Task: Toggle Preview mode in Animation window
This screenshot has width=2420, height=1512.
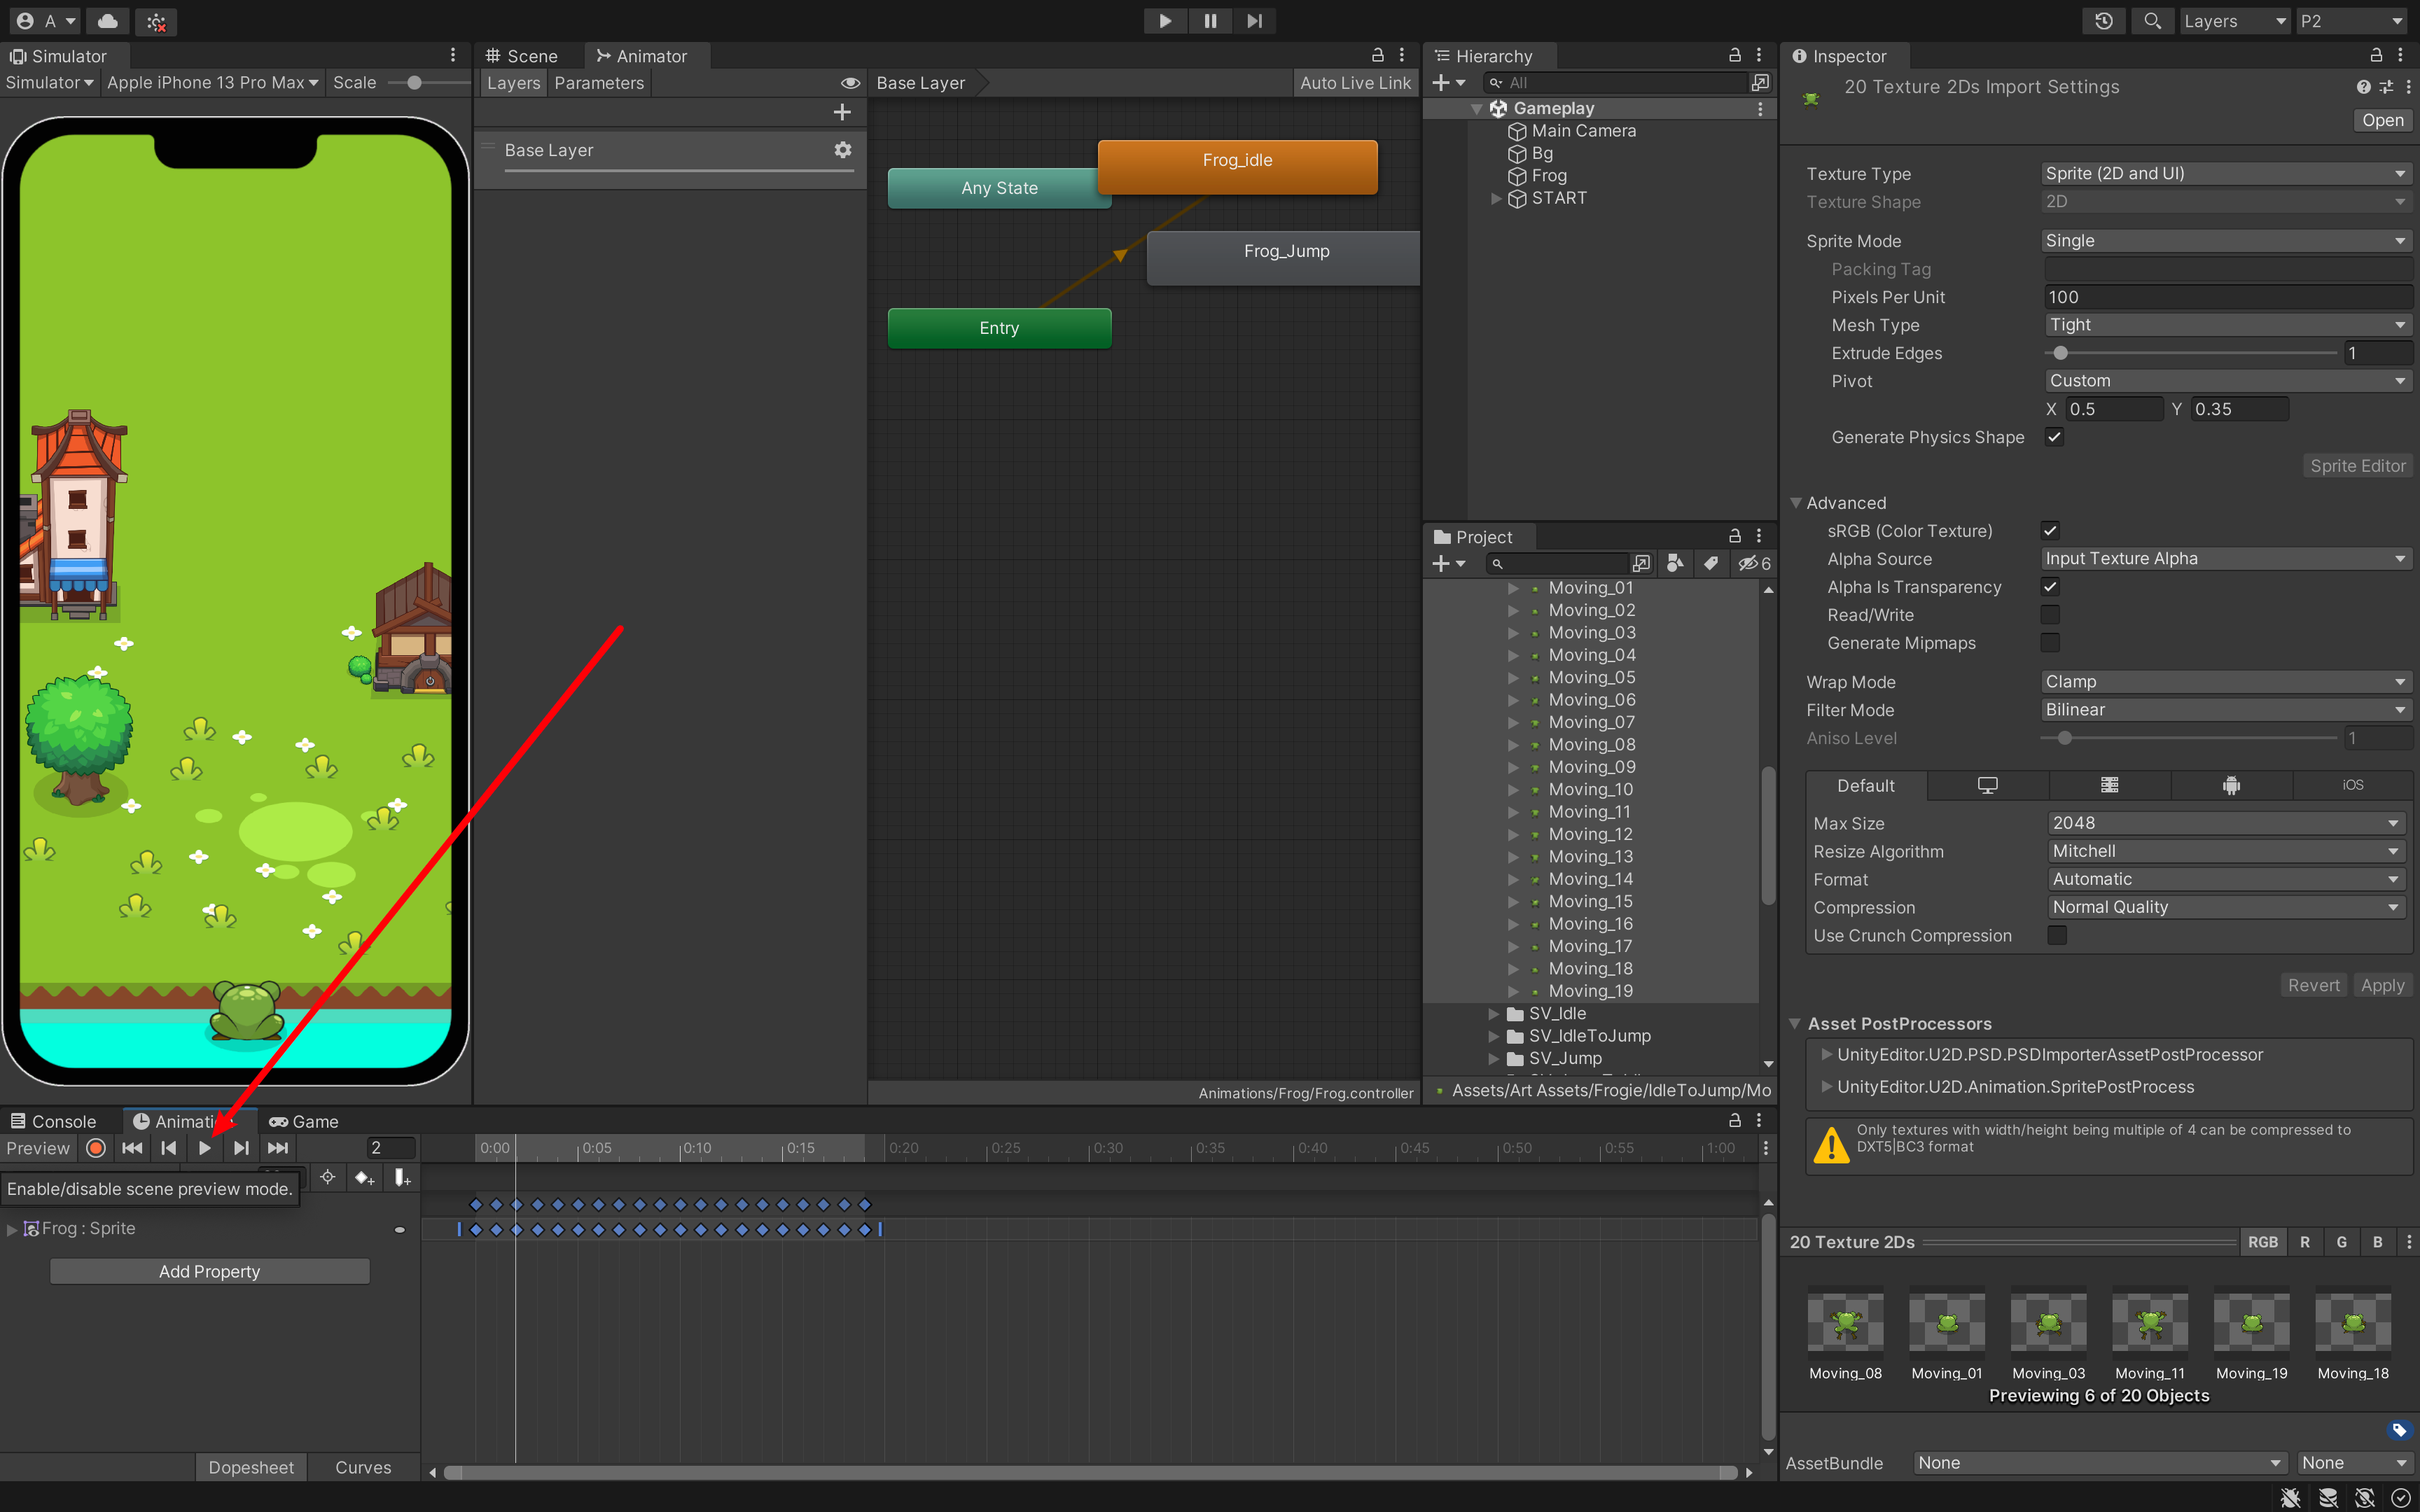Action: 38,1148
